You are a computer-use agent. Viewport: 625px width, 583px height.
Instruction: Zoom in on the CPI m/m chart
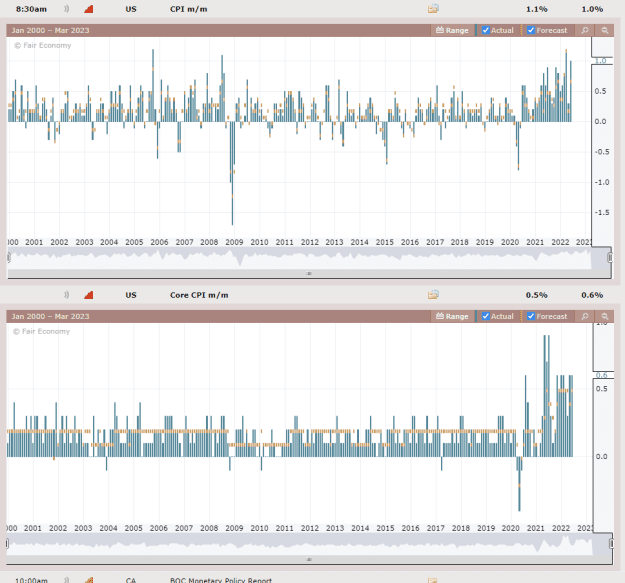(585, 30)
